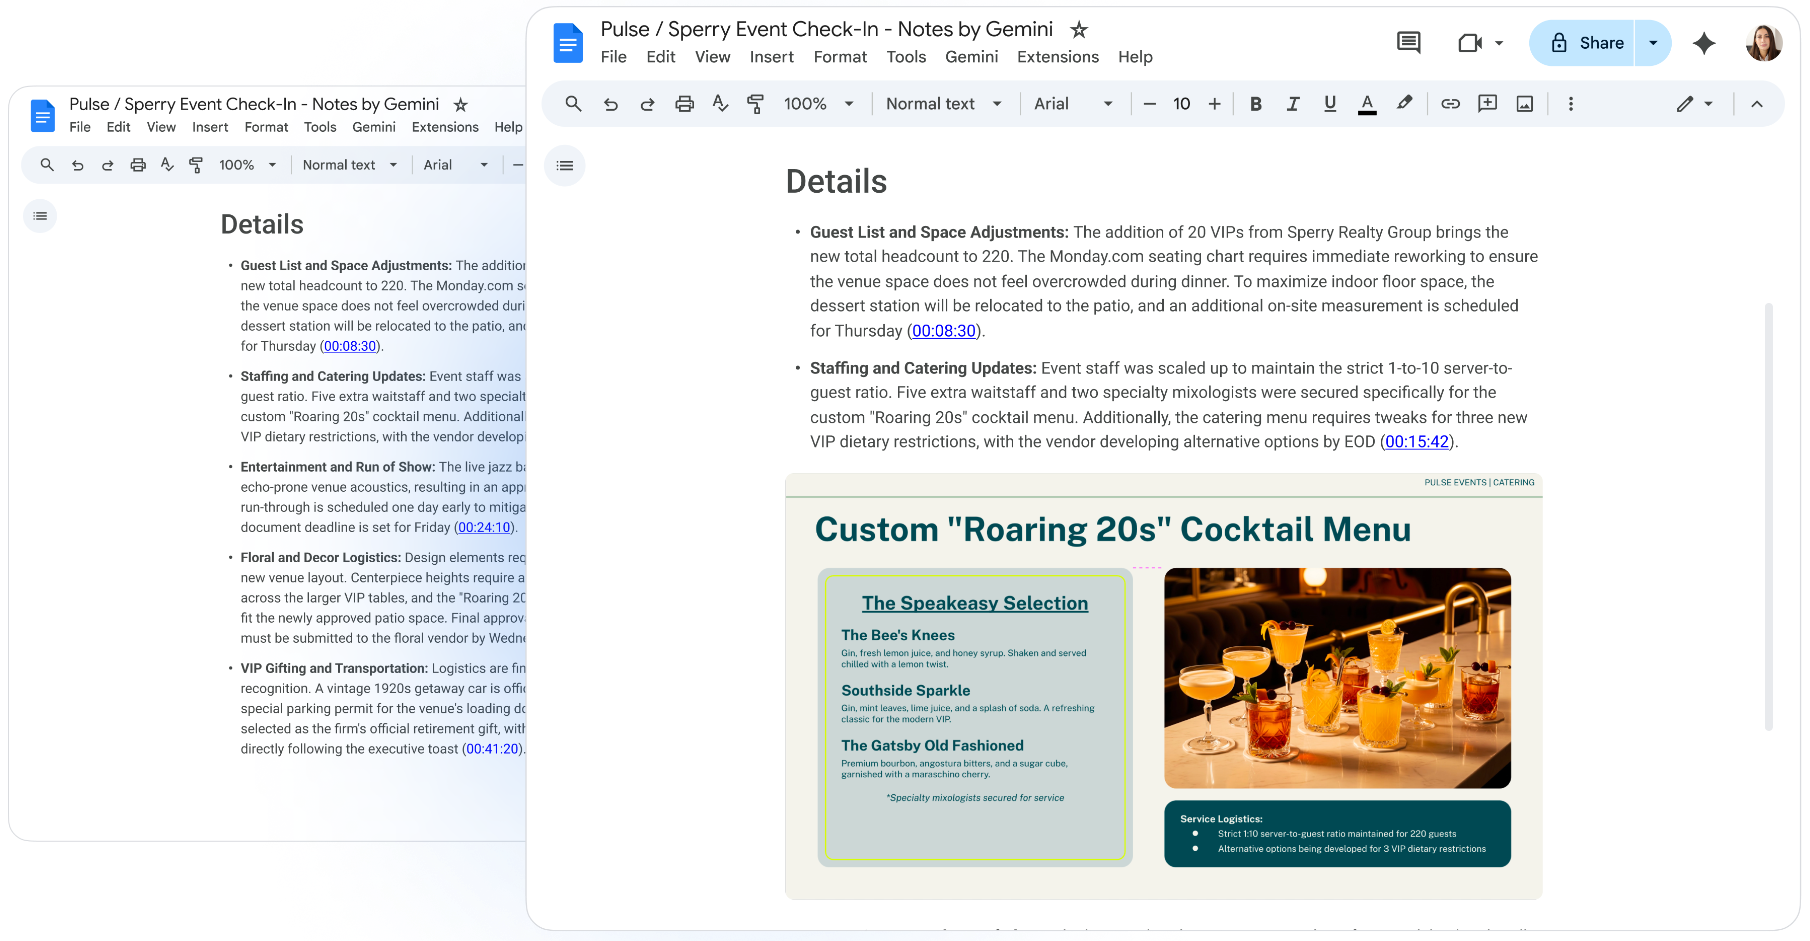The width and height of the screenshot is (1810, 941).
Task: Follow timestamp link 00:08:30 in front window
Action: click(944, 331)
